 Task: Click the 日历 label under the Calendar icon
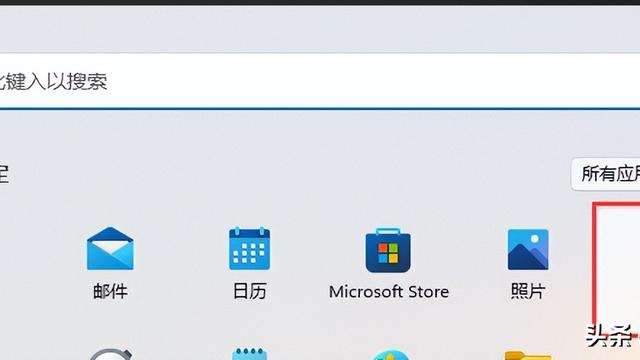coord(249,291)
